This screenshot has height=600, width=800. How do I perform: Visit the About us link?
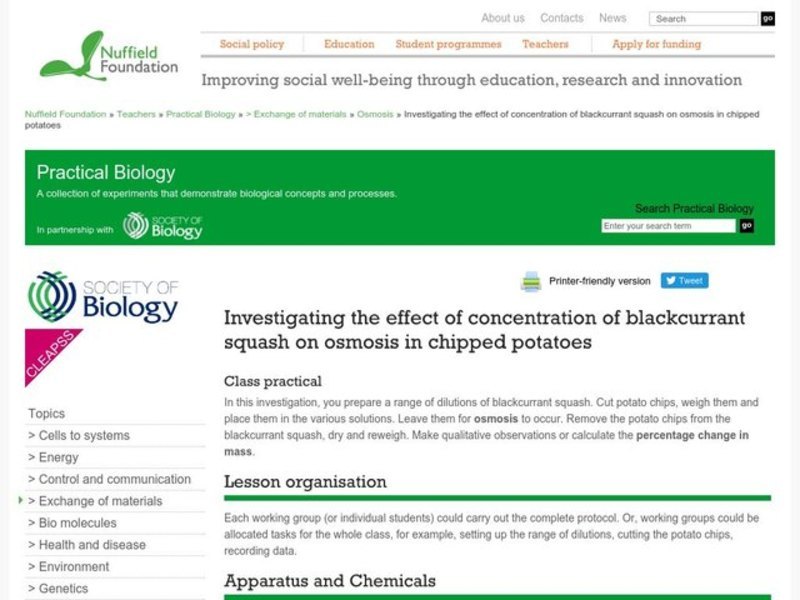[504, 17]
